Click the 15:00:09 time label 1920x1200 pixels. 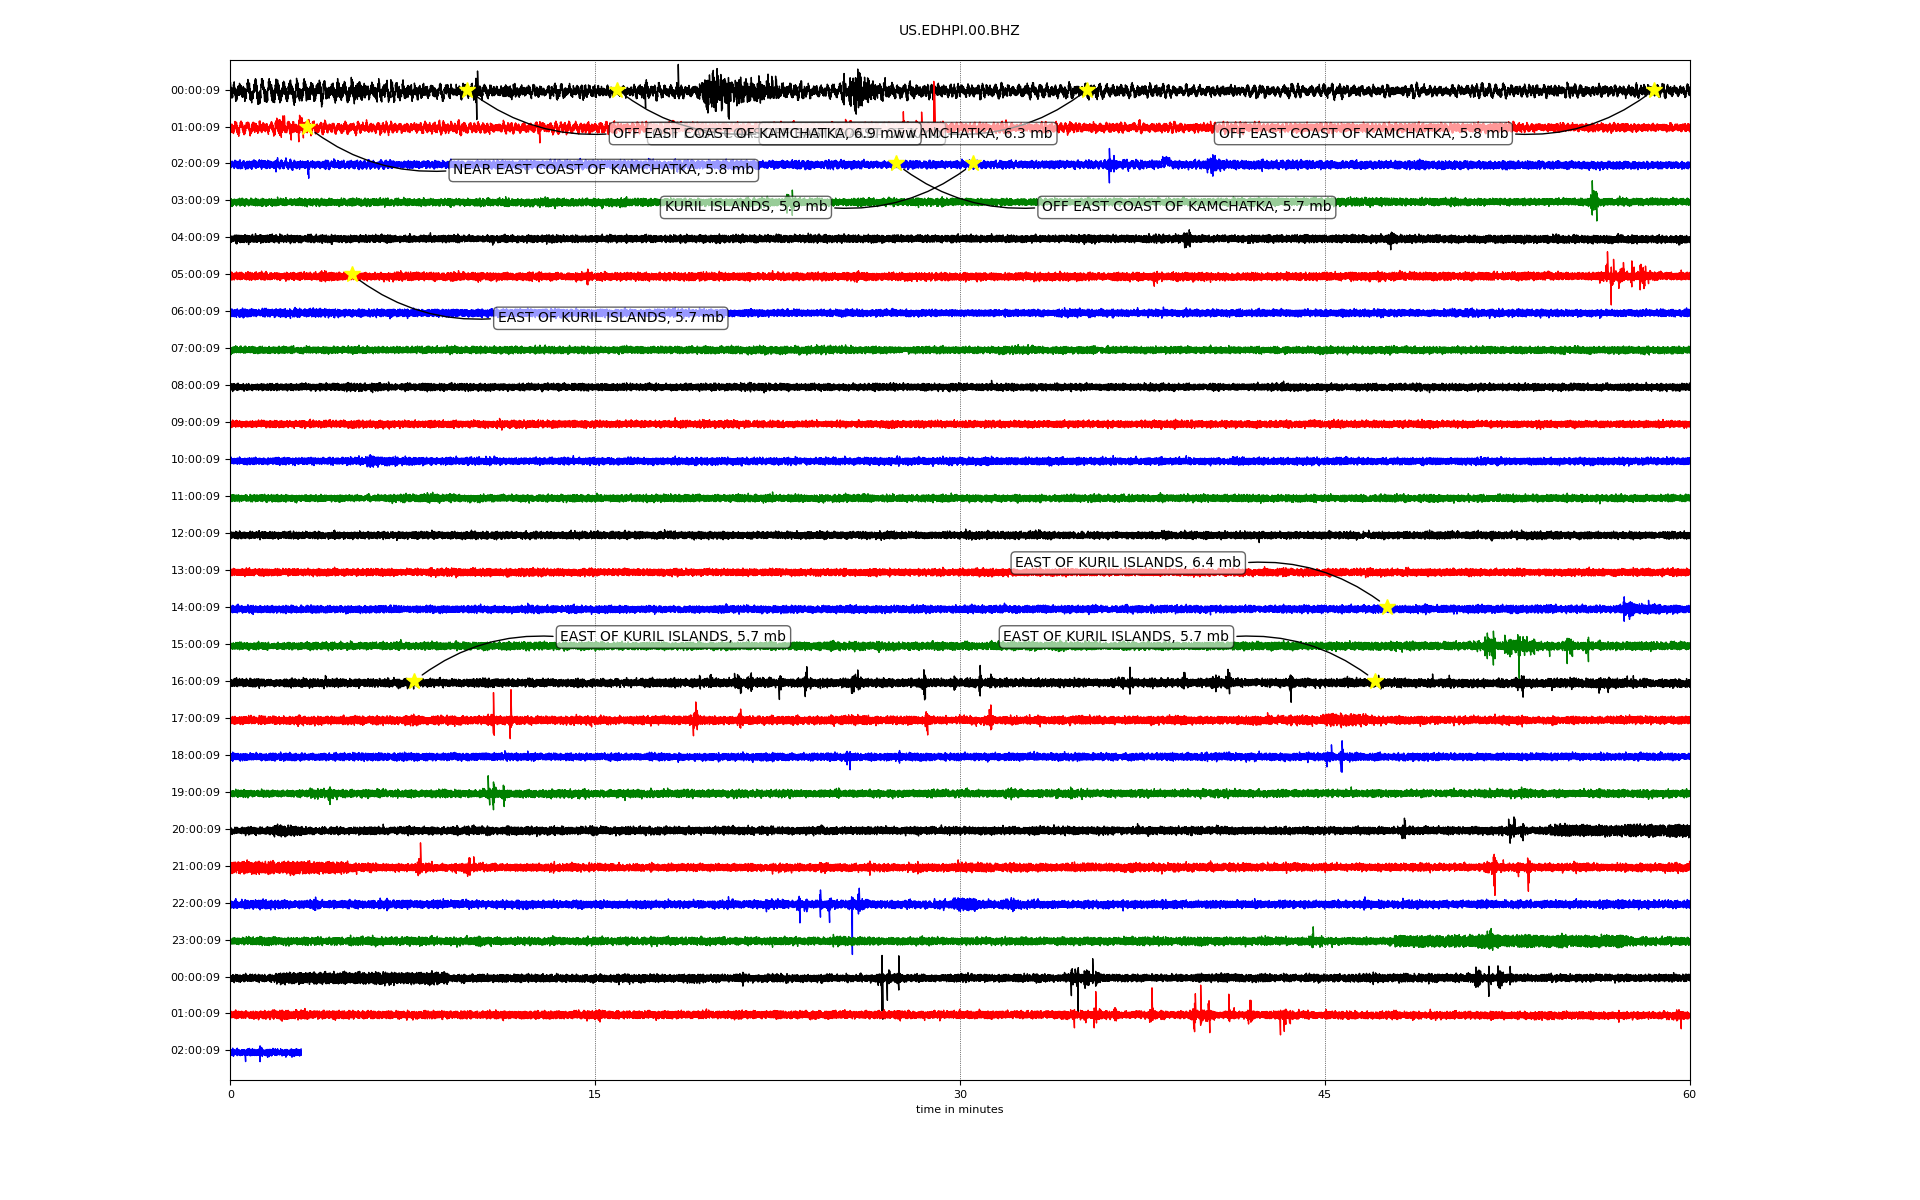coord(195,645)
